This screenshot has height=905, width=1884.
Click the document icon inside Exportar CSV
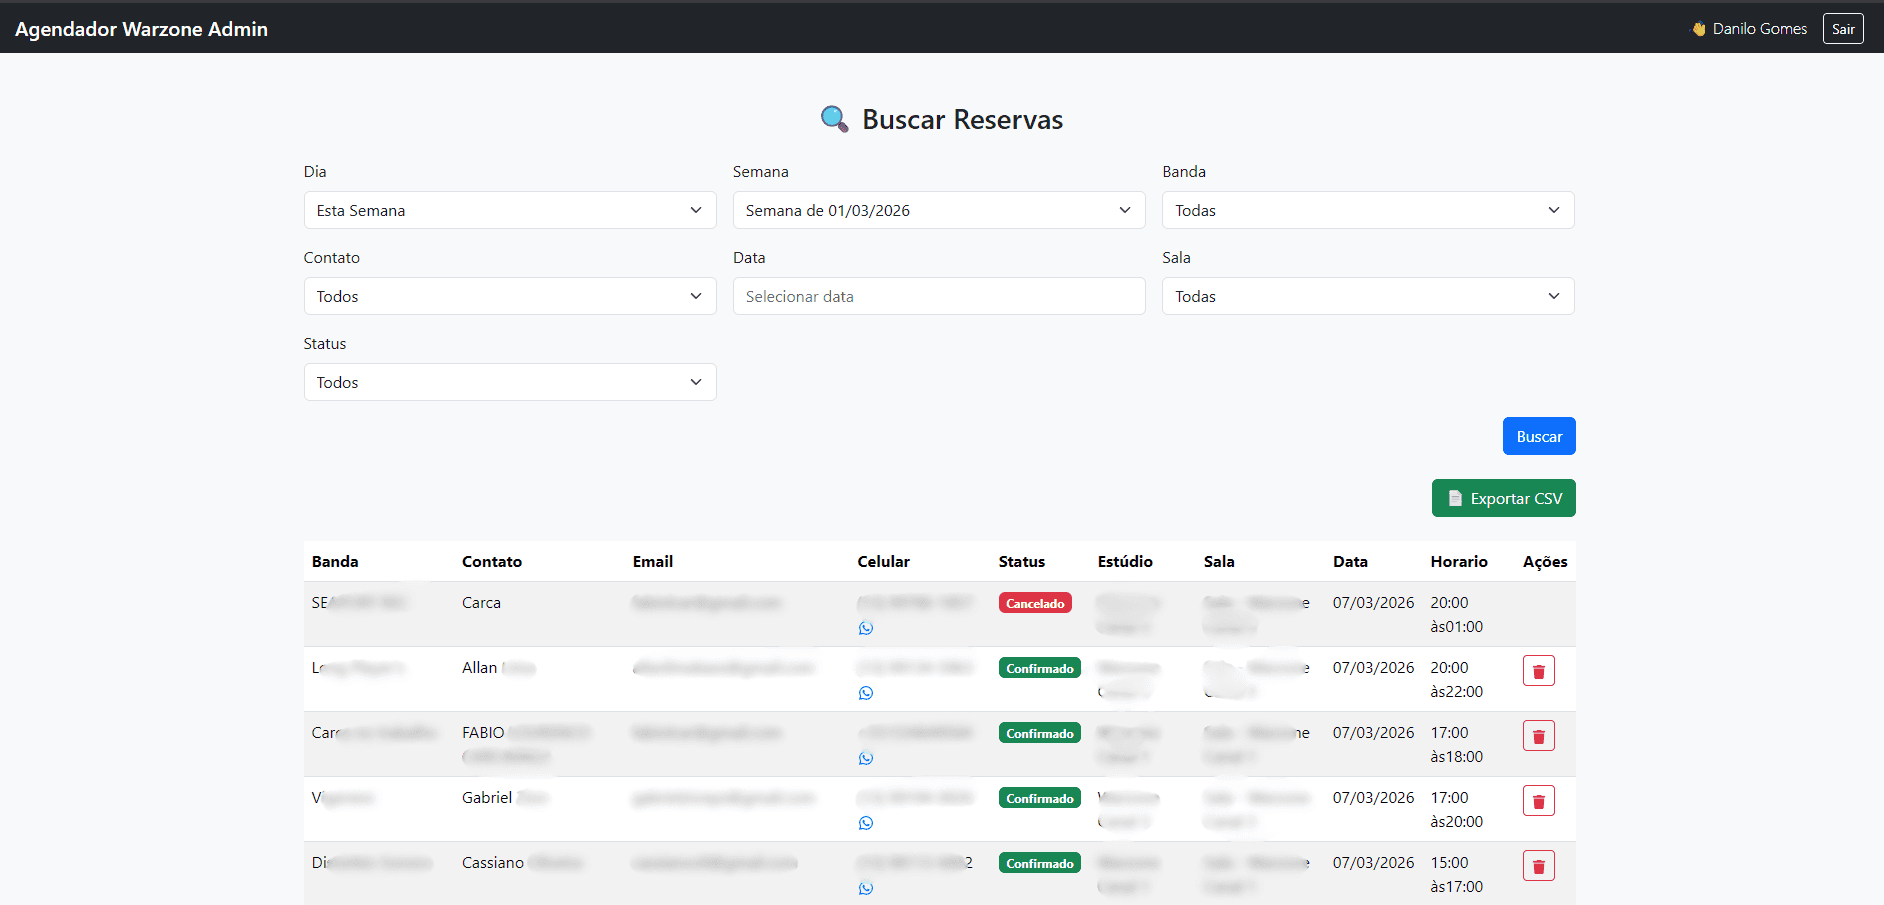pyautogui.click(x=1455, y=498)
